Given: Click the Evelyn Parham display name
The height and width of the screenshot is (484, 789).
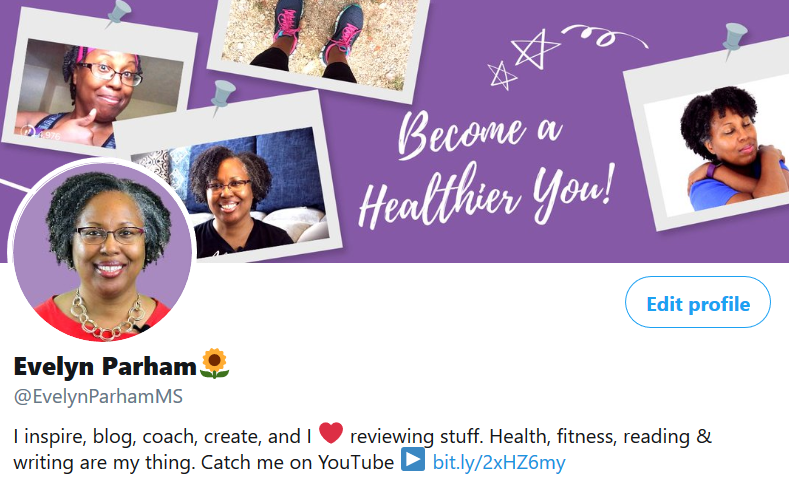Looking at the screenshot, I should (105, 366).
